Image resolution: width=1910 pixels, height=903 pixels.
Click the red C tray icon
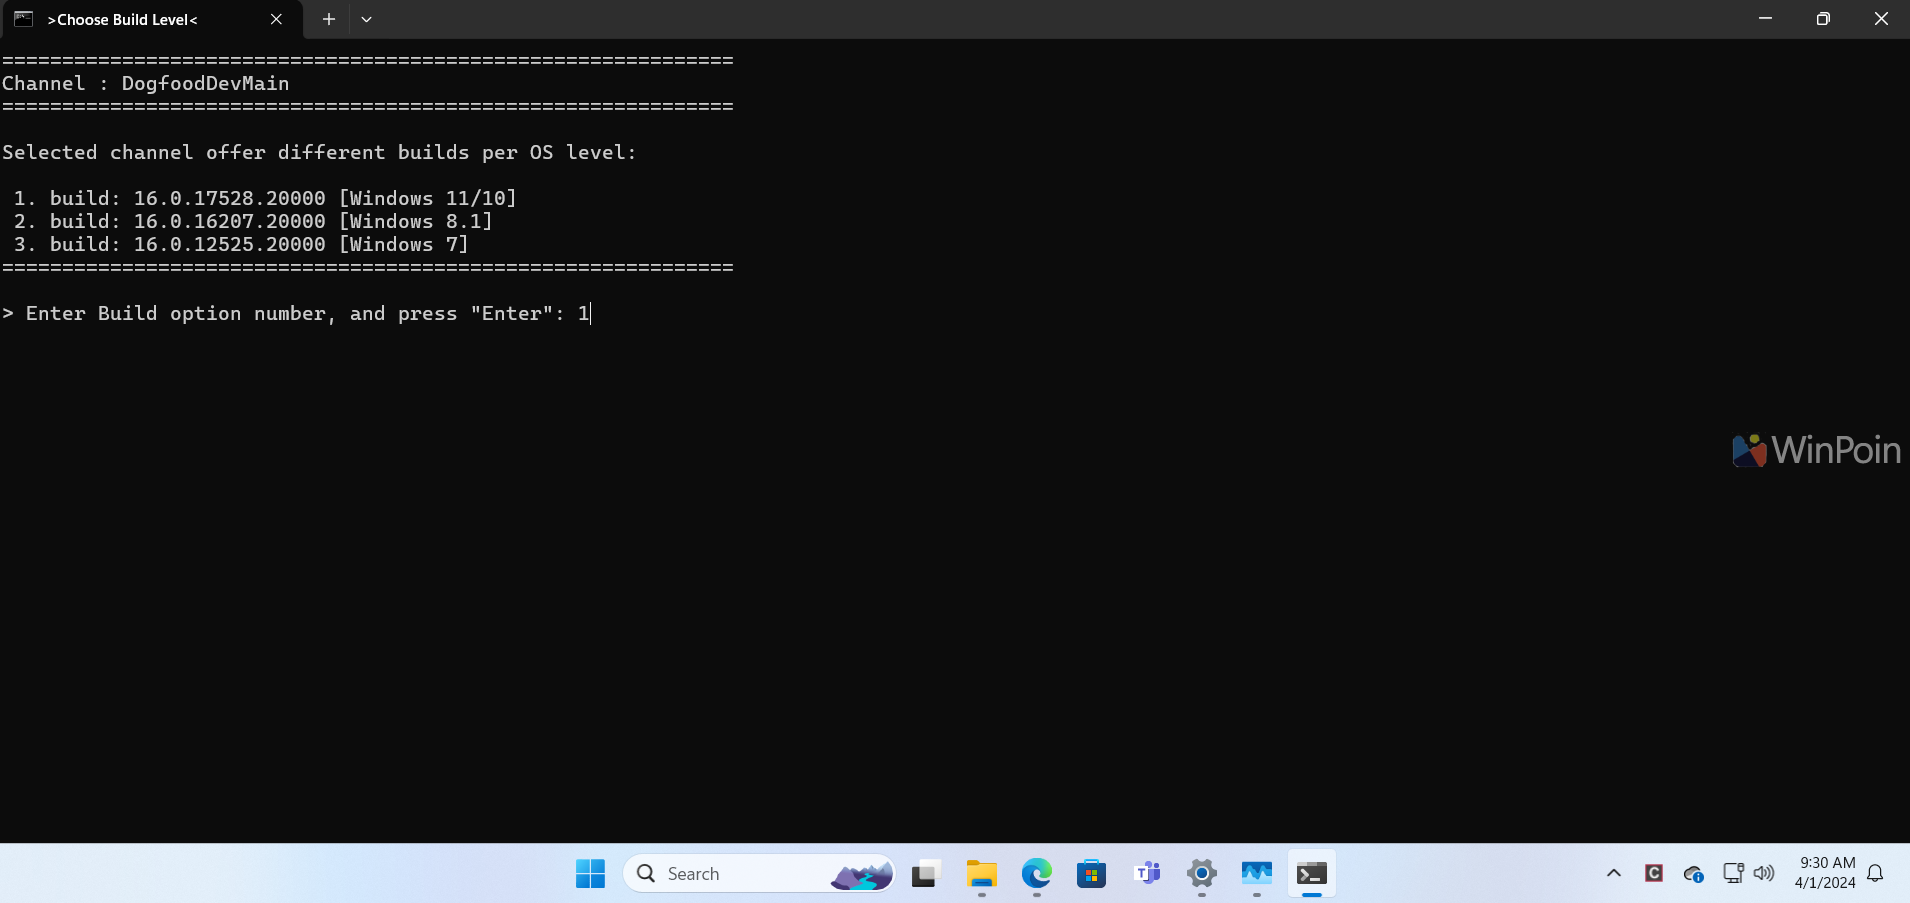coord(1654,873)
